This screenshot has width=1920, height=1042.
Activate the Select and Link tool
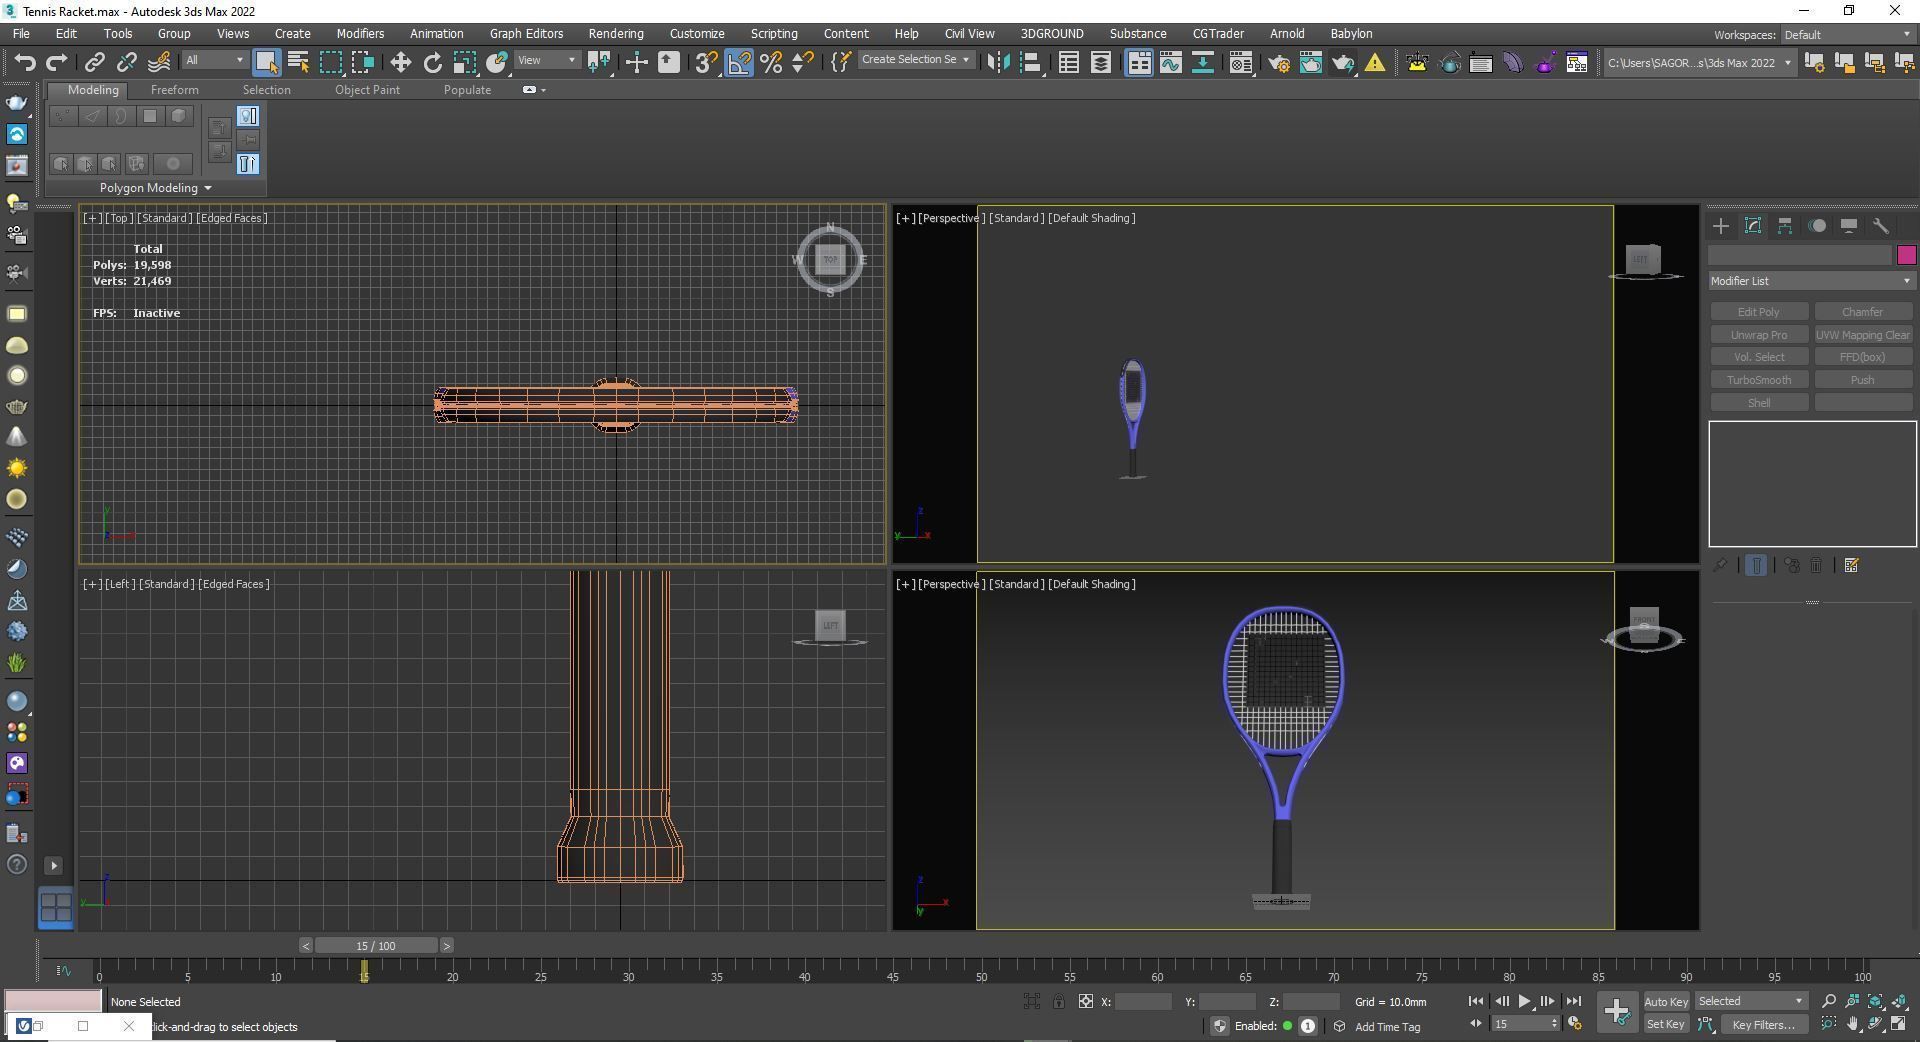coord(94,62)
